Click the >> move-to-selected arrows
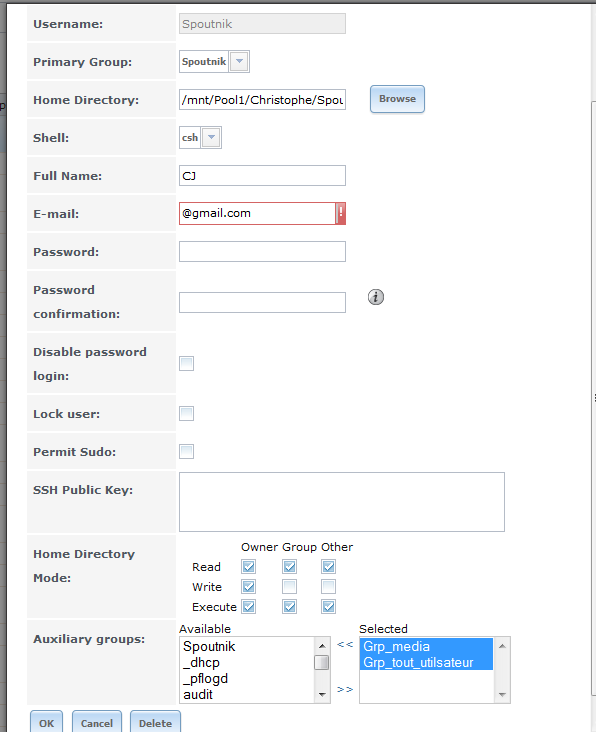 (x=345, y=690)
